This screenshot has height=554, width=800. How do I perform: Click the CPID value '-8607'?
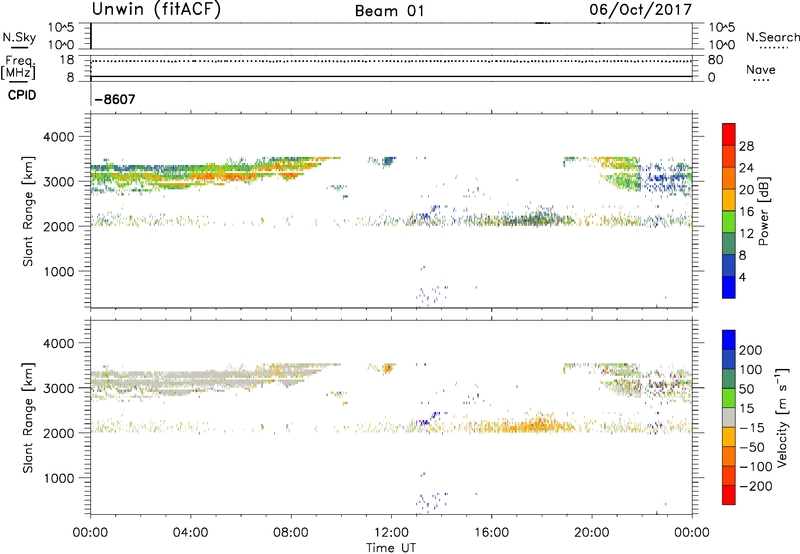(x=115, y=99)
